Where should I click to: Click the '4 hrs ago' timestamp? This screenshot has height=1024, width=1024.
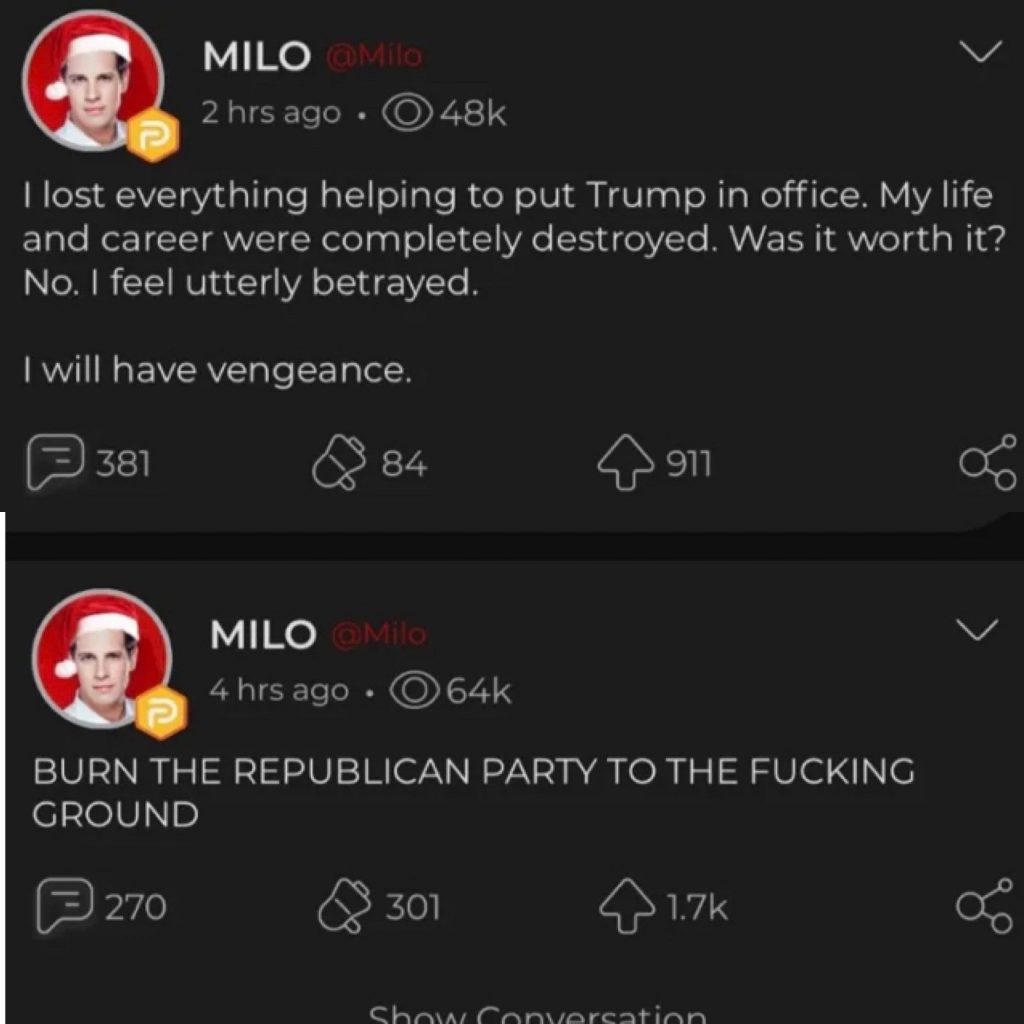tap(279, 690)
